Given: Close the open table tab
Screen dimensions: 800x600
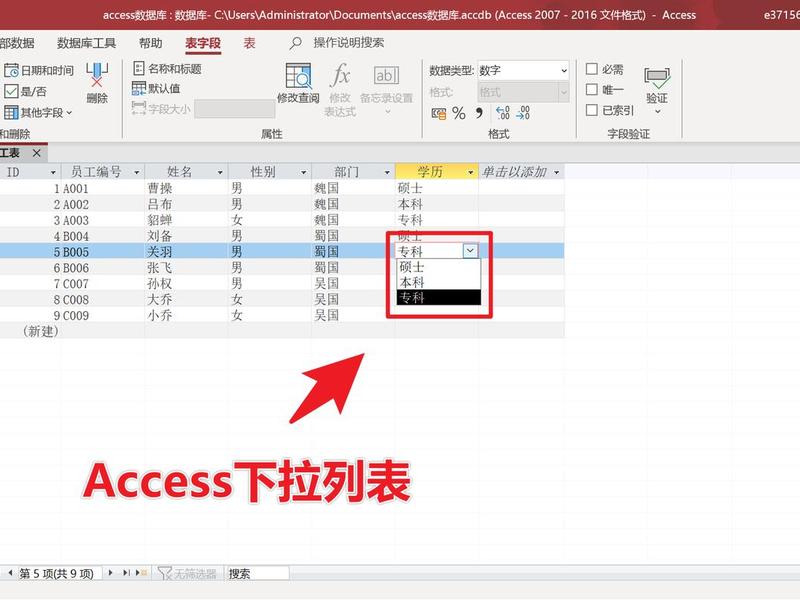Looking at the screenshot, I should [36, 153].
